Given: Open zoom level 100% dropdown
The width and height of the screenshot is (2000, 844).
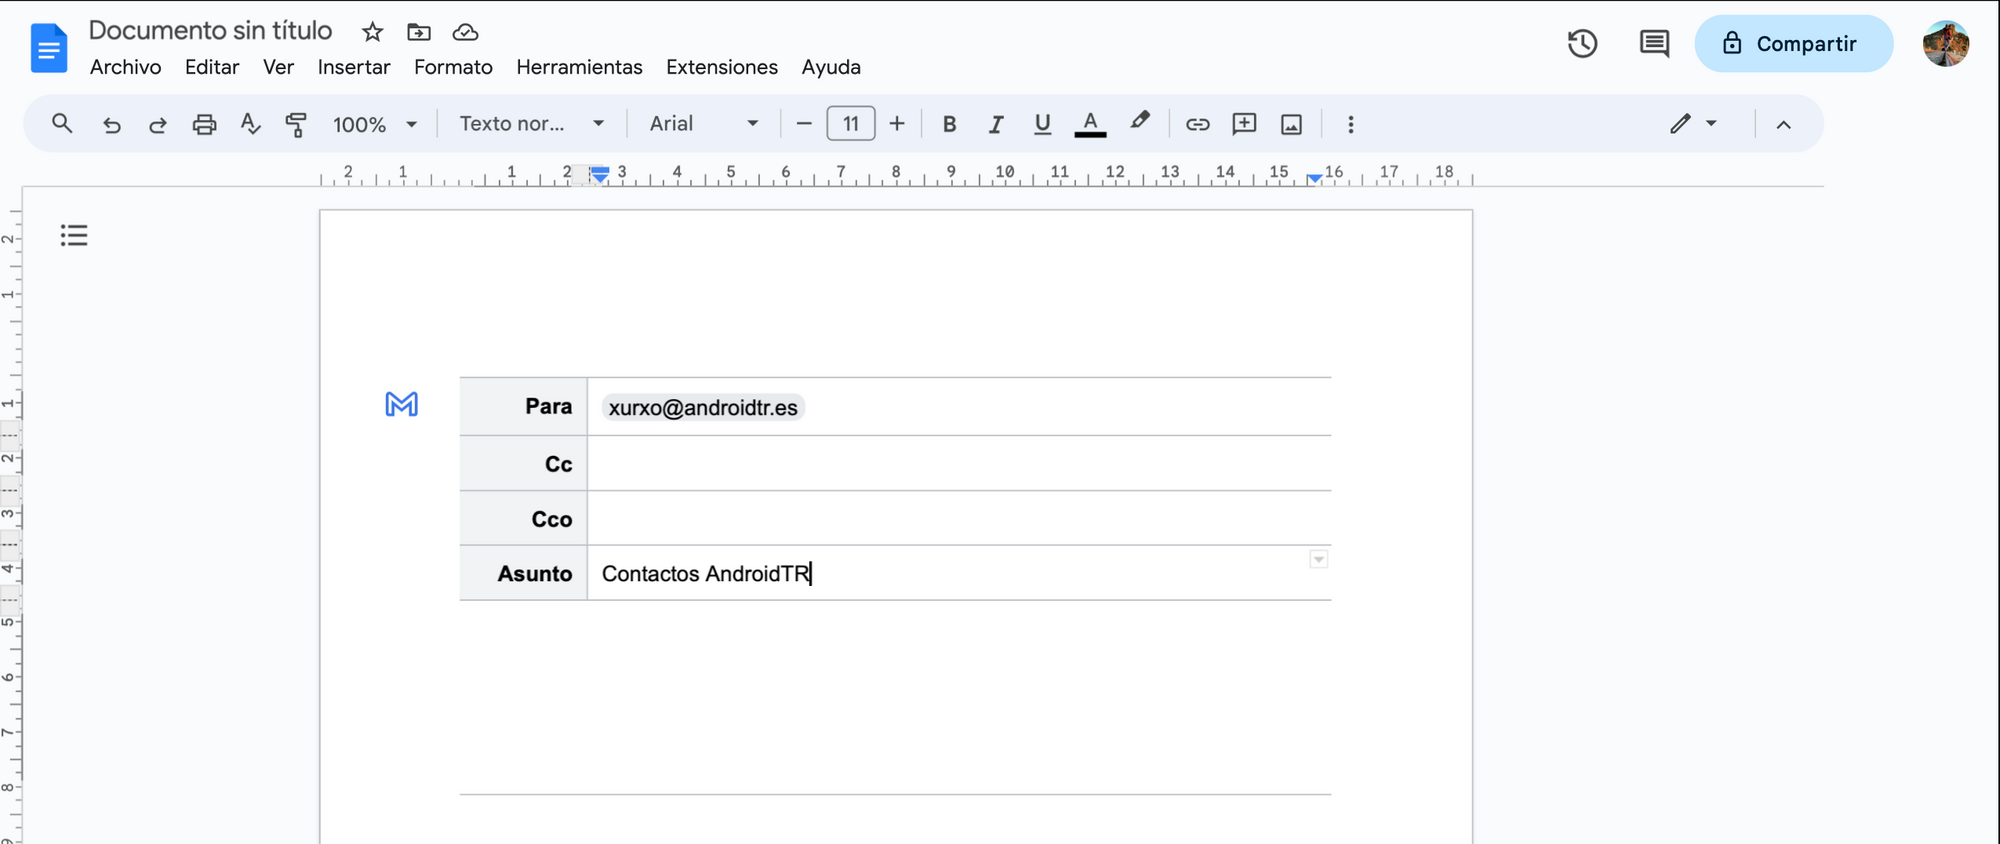Looking at the screenshot, I should coord(375,124).
